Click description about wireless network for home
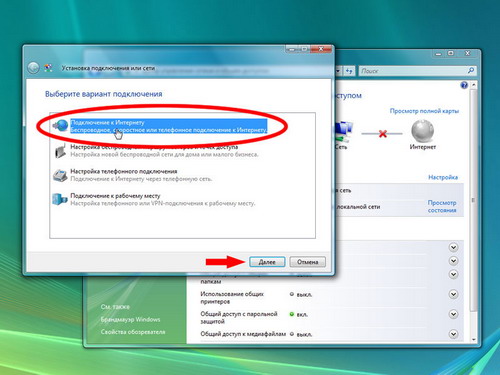 164,155
